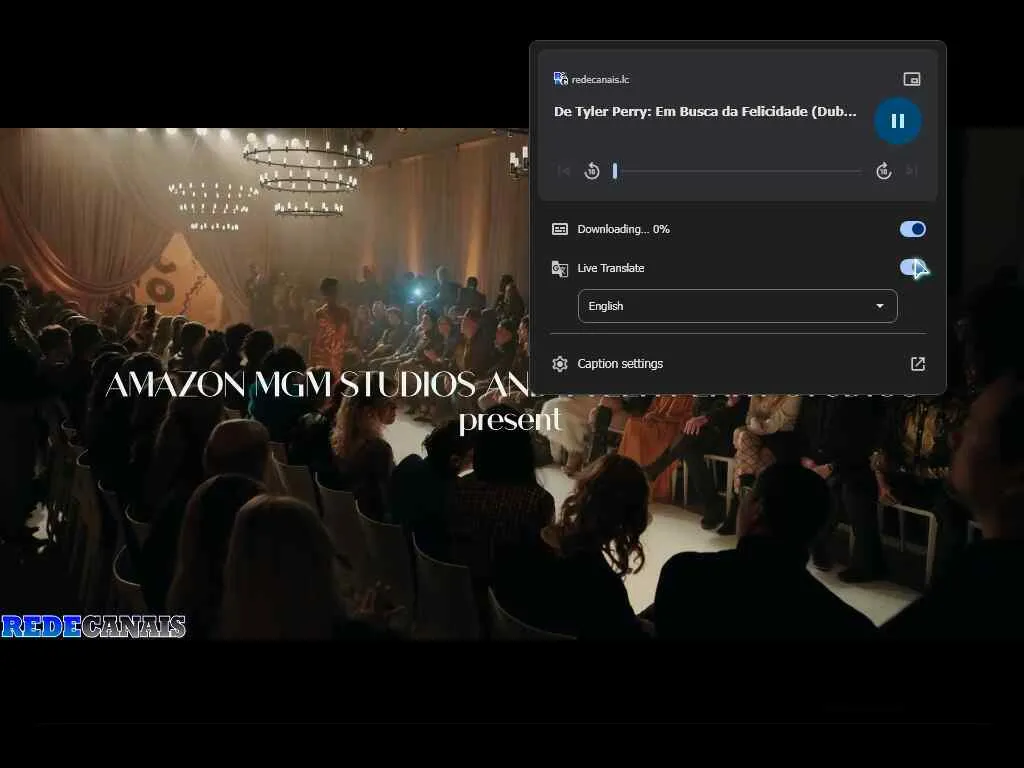Open Caption settings
Screen dimensions: 1024x768
coord(738,364)
